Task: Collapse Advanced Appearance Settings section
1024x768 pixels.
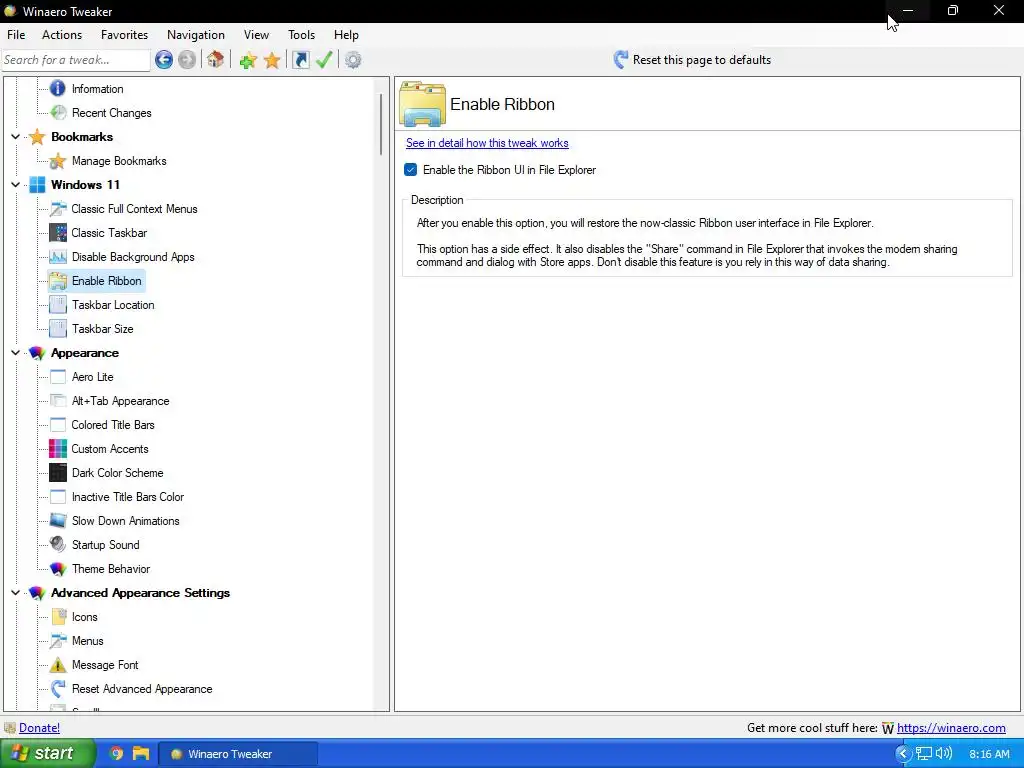Action: click(x=16, y=593)
